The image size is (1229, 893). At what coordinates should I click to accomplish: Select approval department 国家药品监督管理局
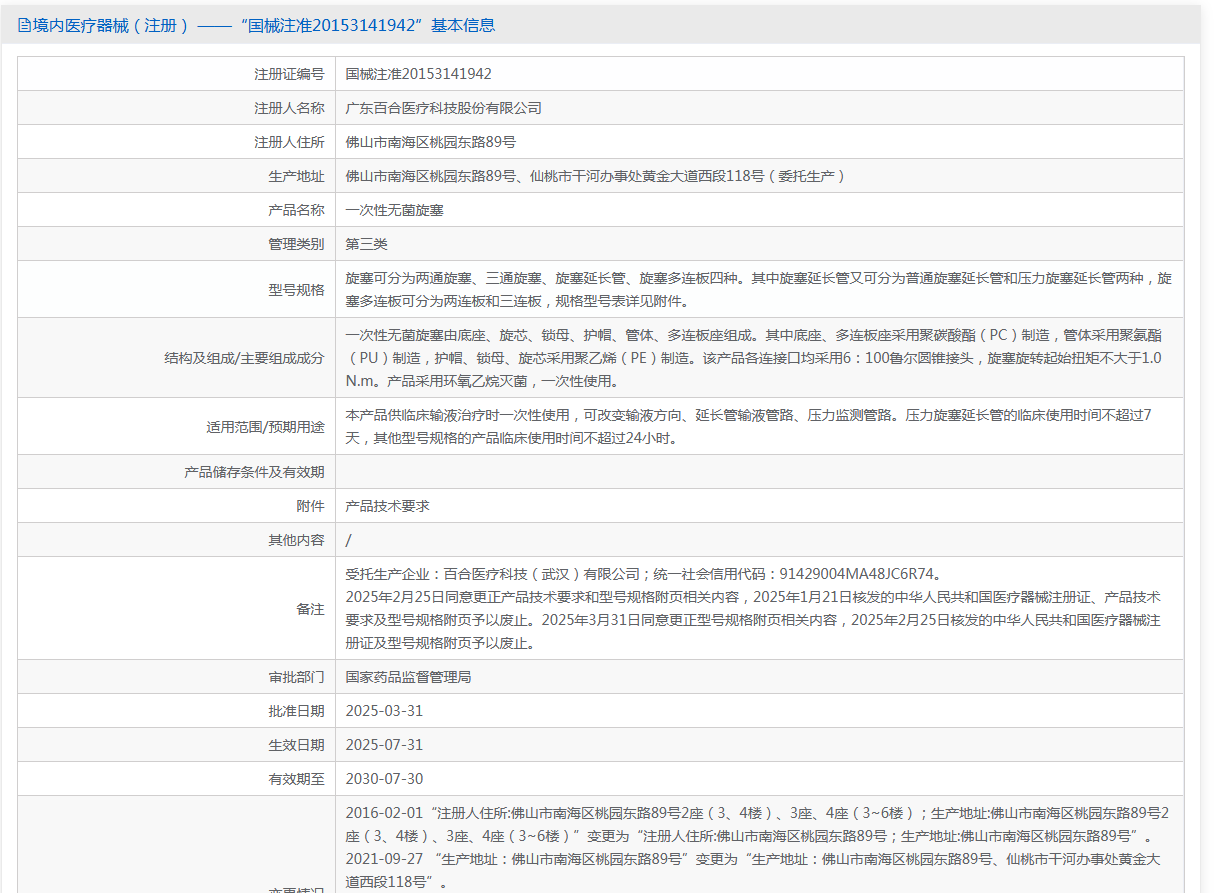coord(408,677)
